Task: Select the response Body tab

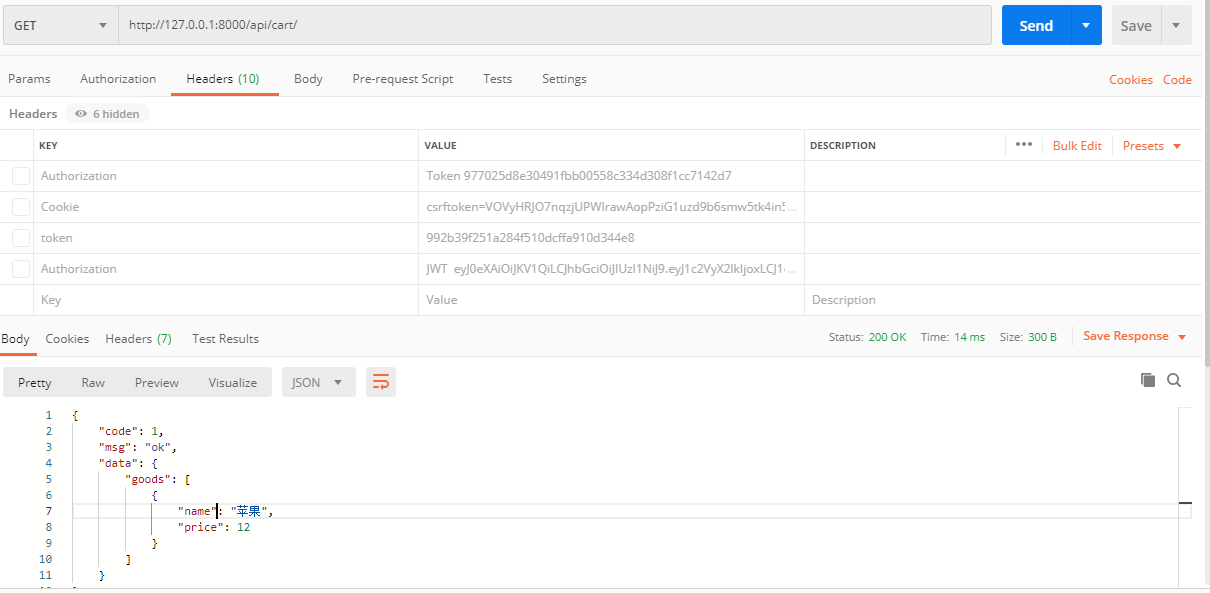Action: tap(15, 339)
